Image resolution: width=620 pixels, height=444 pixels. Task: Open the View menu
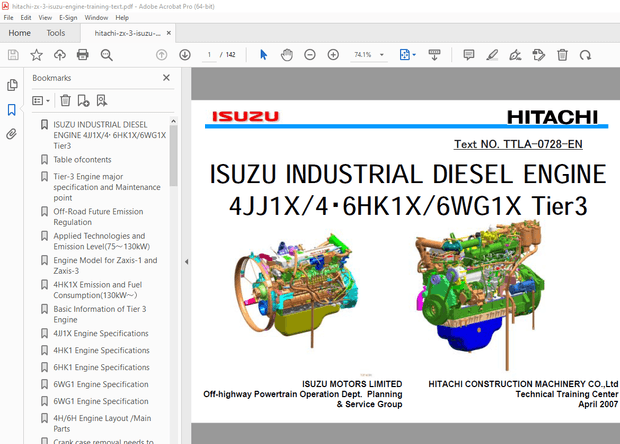[45, 18]
